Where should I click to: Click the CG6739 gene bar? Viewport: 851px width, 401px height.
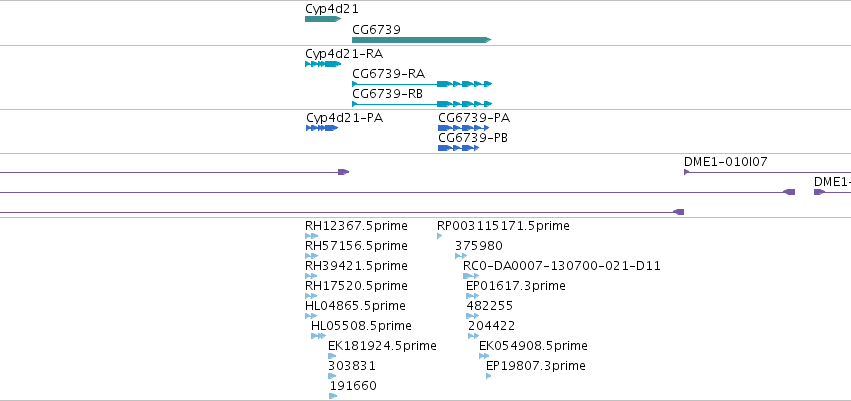422,40
